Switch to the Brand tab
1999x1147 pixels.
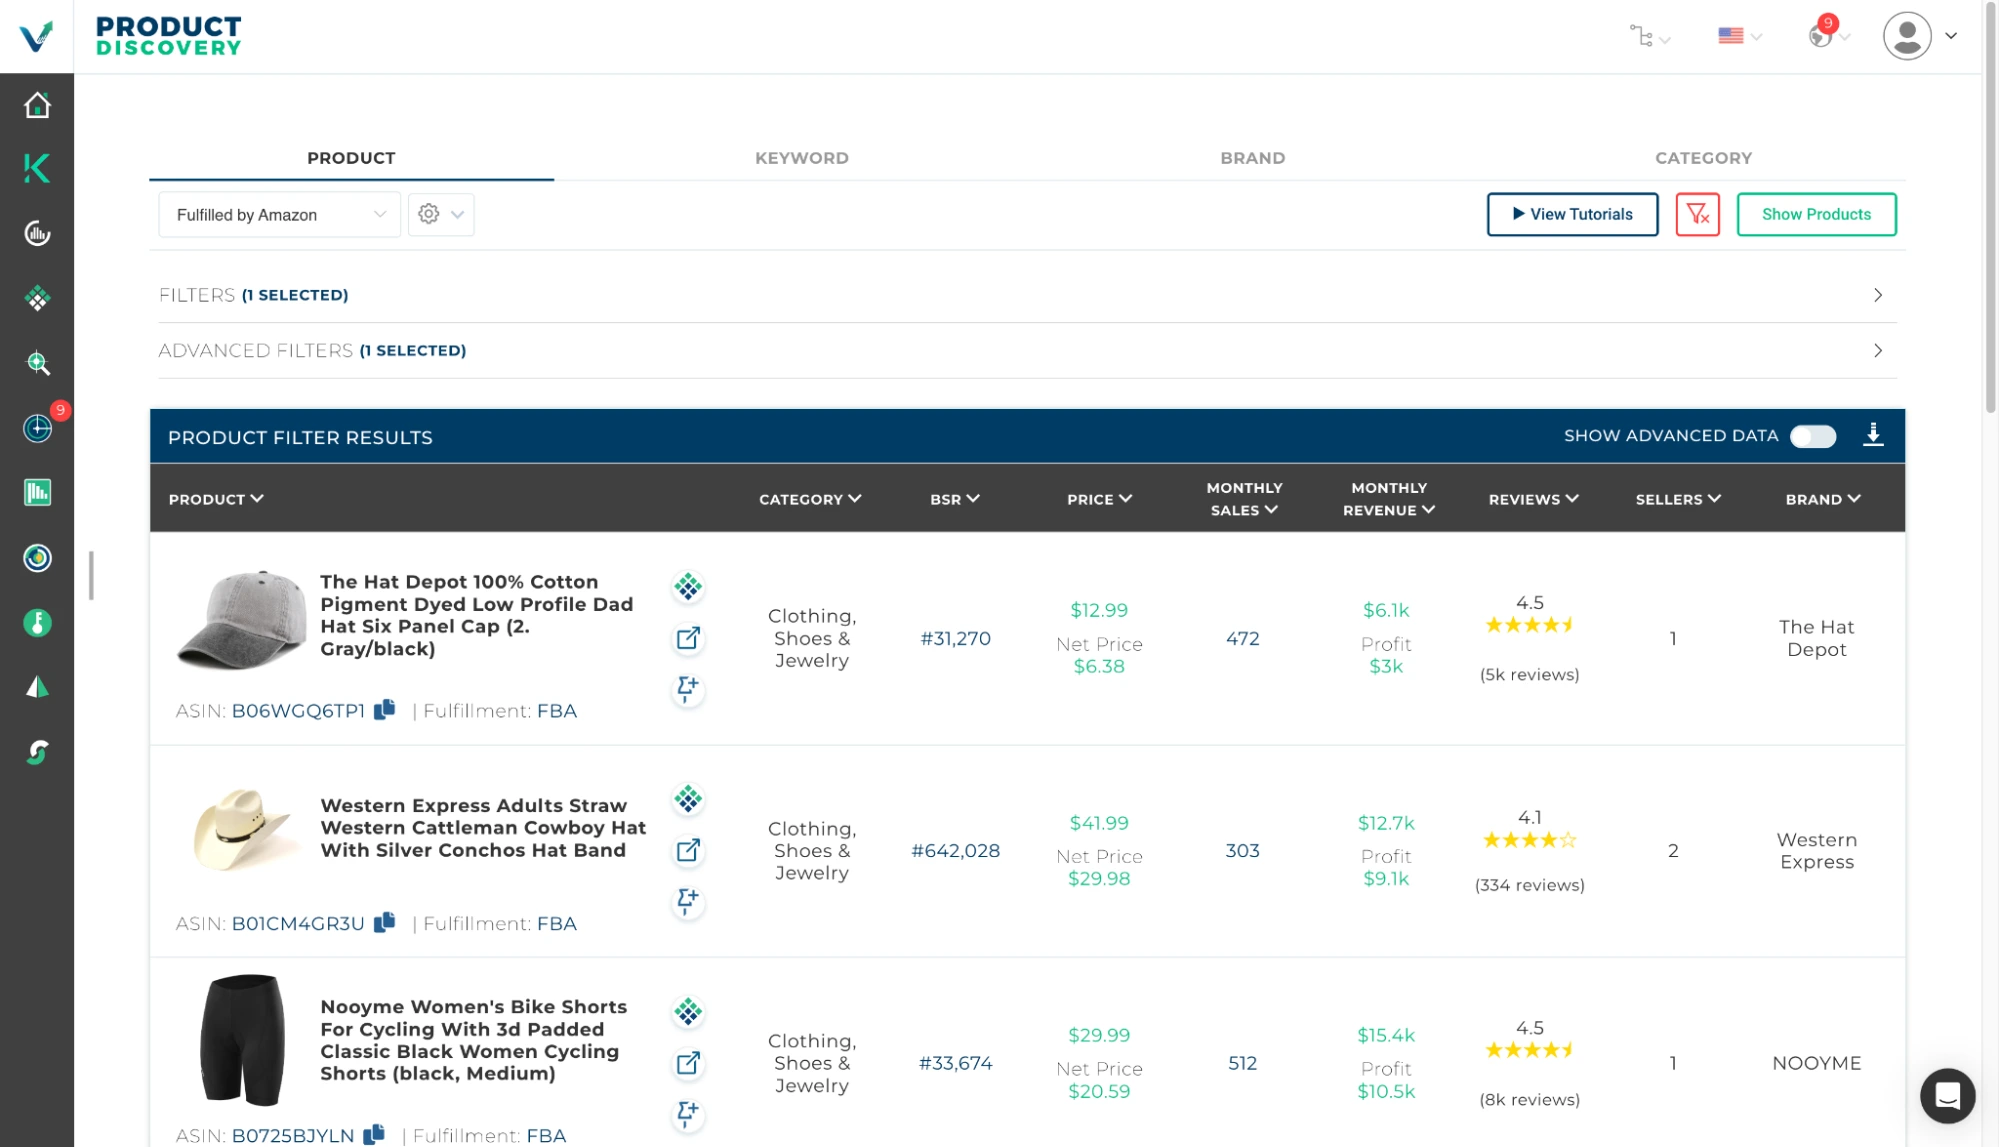tap(1252, 158)
